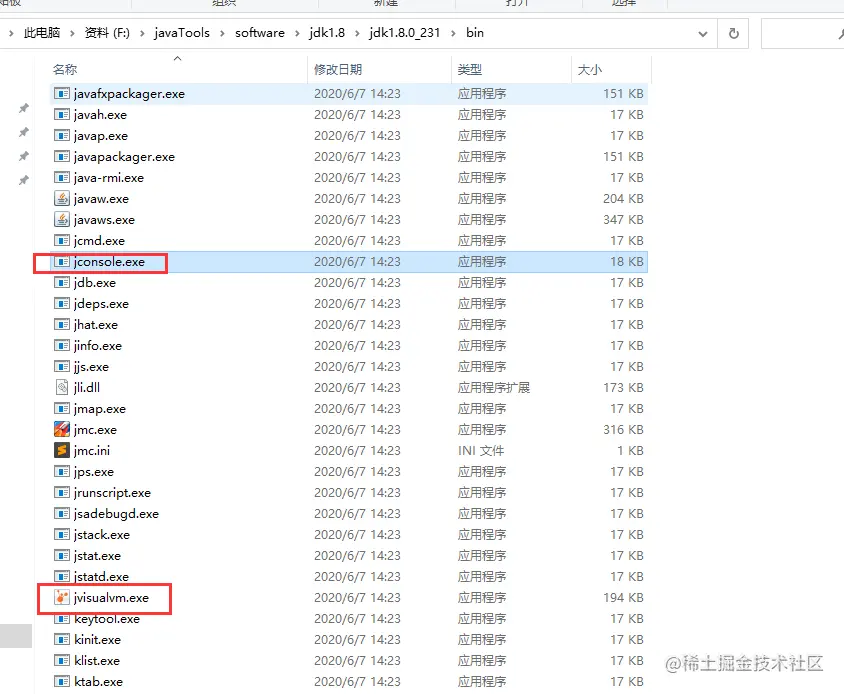Expand the chevron after 此电脑 breadcrumb

tap(72, 33)
